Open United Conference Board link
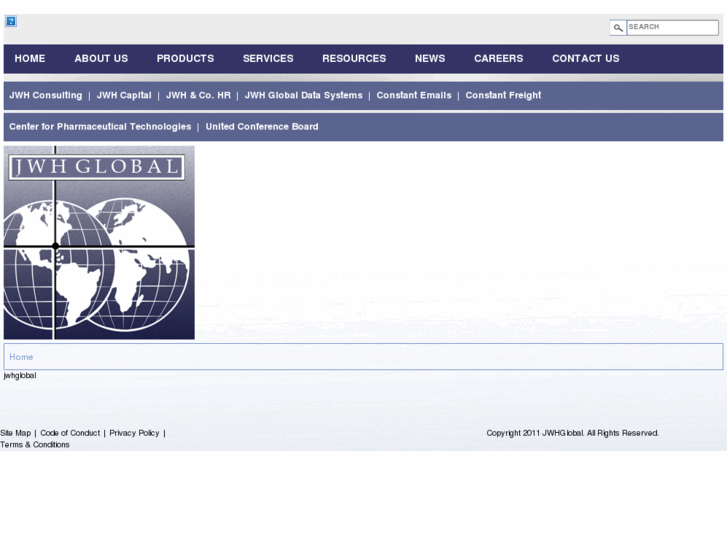 [x=262, y=127]
